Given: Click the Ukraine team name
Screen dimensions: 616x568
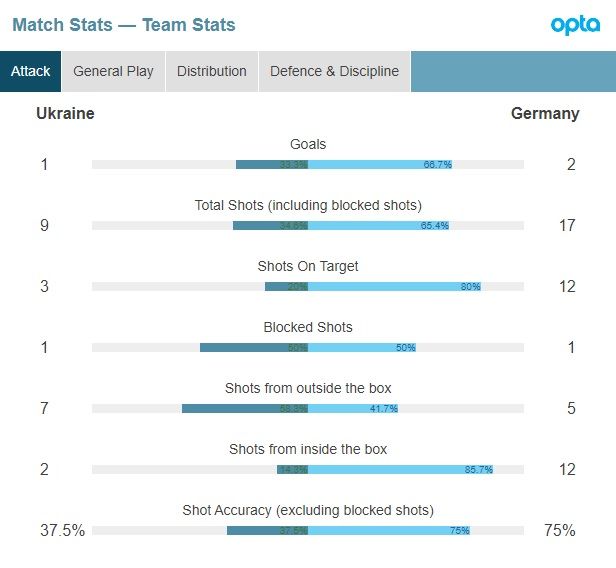Looking at the screenshot, I should click(x=65, y=113).
